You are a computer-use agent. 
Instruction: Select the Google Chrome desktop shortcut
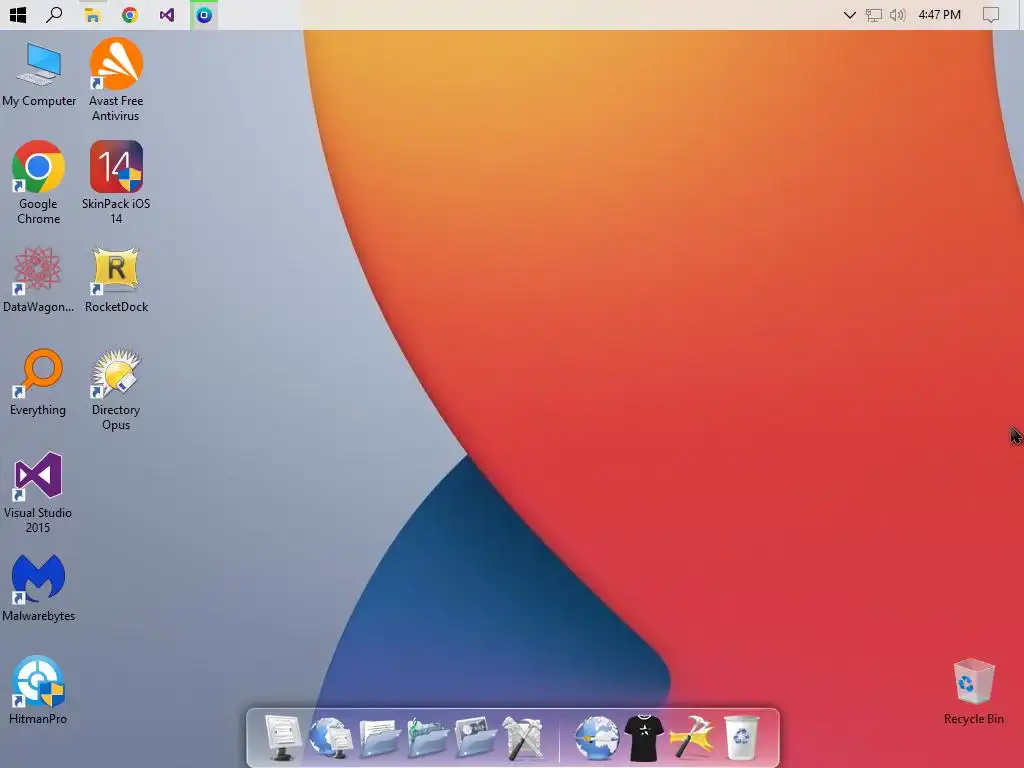pos(39,183)
